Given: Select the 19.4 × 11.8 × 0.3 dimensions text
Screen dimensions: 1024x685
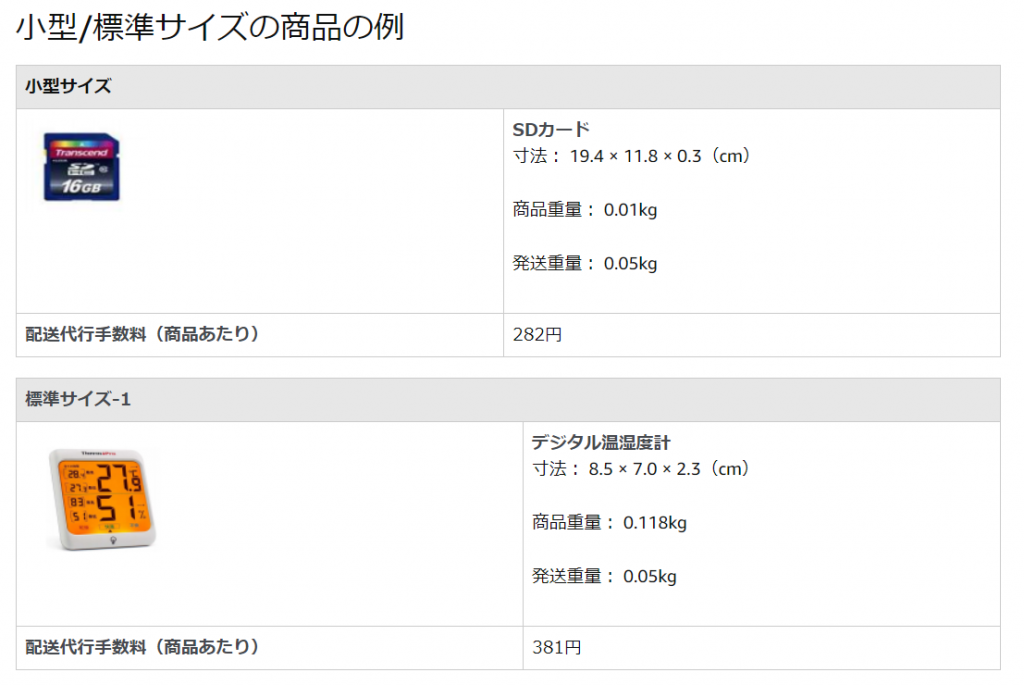Looking at the screenshot, I should coord(660,157).
